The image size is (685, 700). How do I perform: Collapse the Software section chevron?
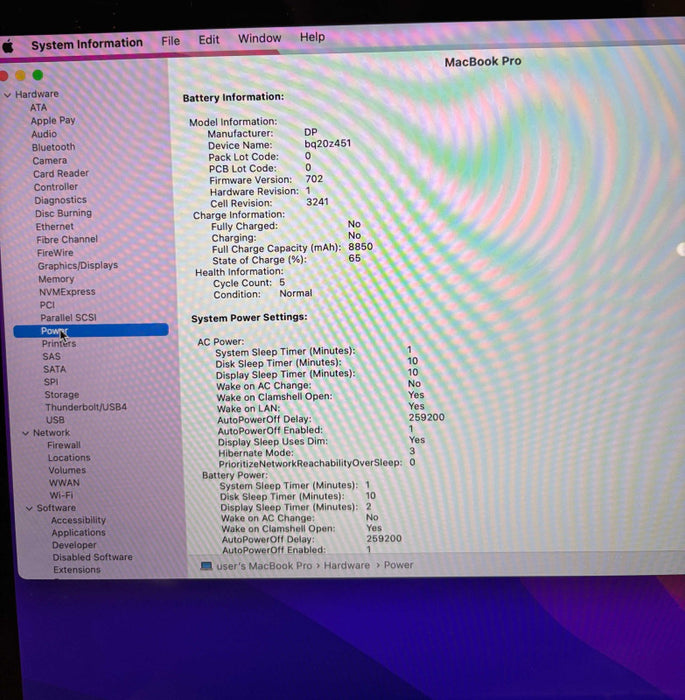(29, 508)
